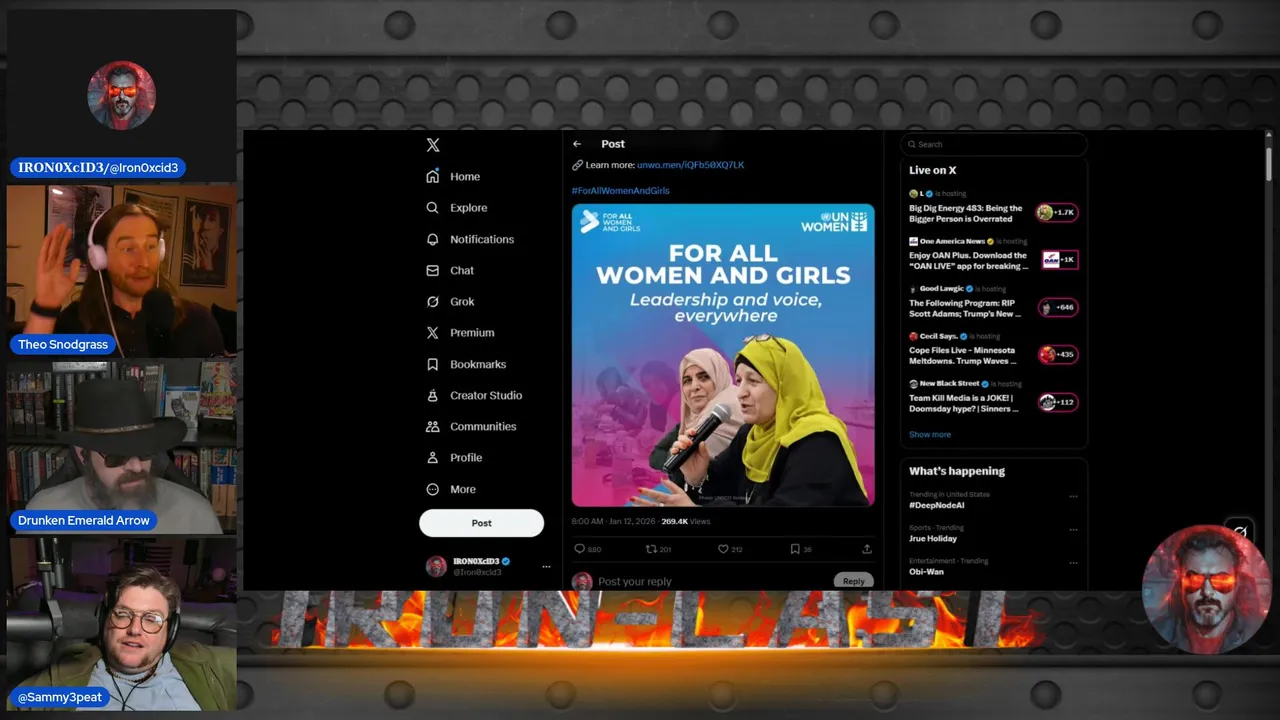
Task: Click the grey Reply button
Action: click(x=853, y=581)
